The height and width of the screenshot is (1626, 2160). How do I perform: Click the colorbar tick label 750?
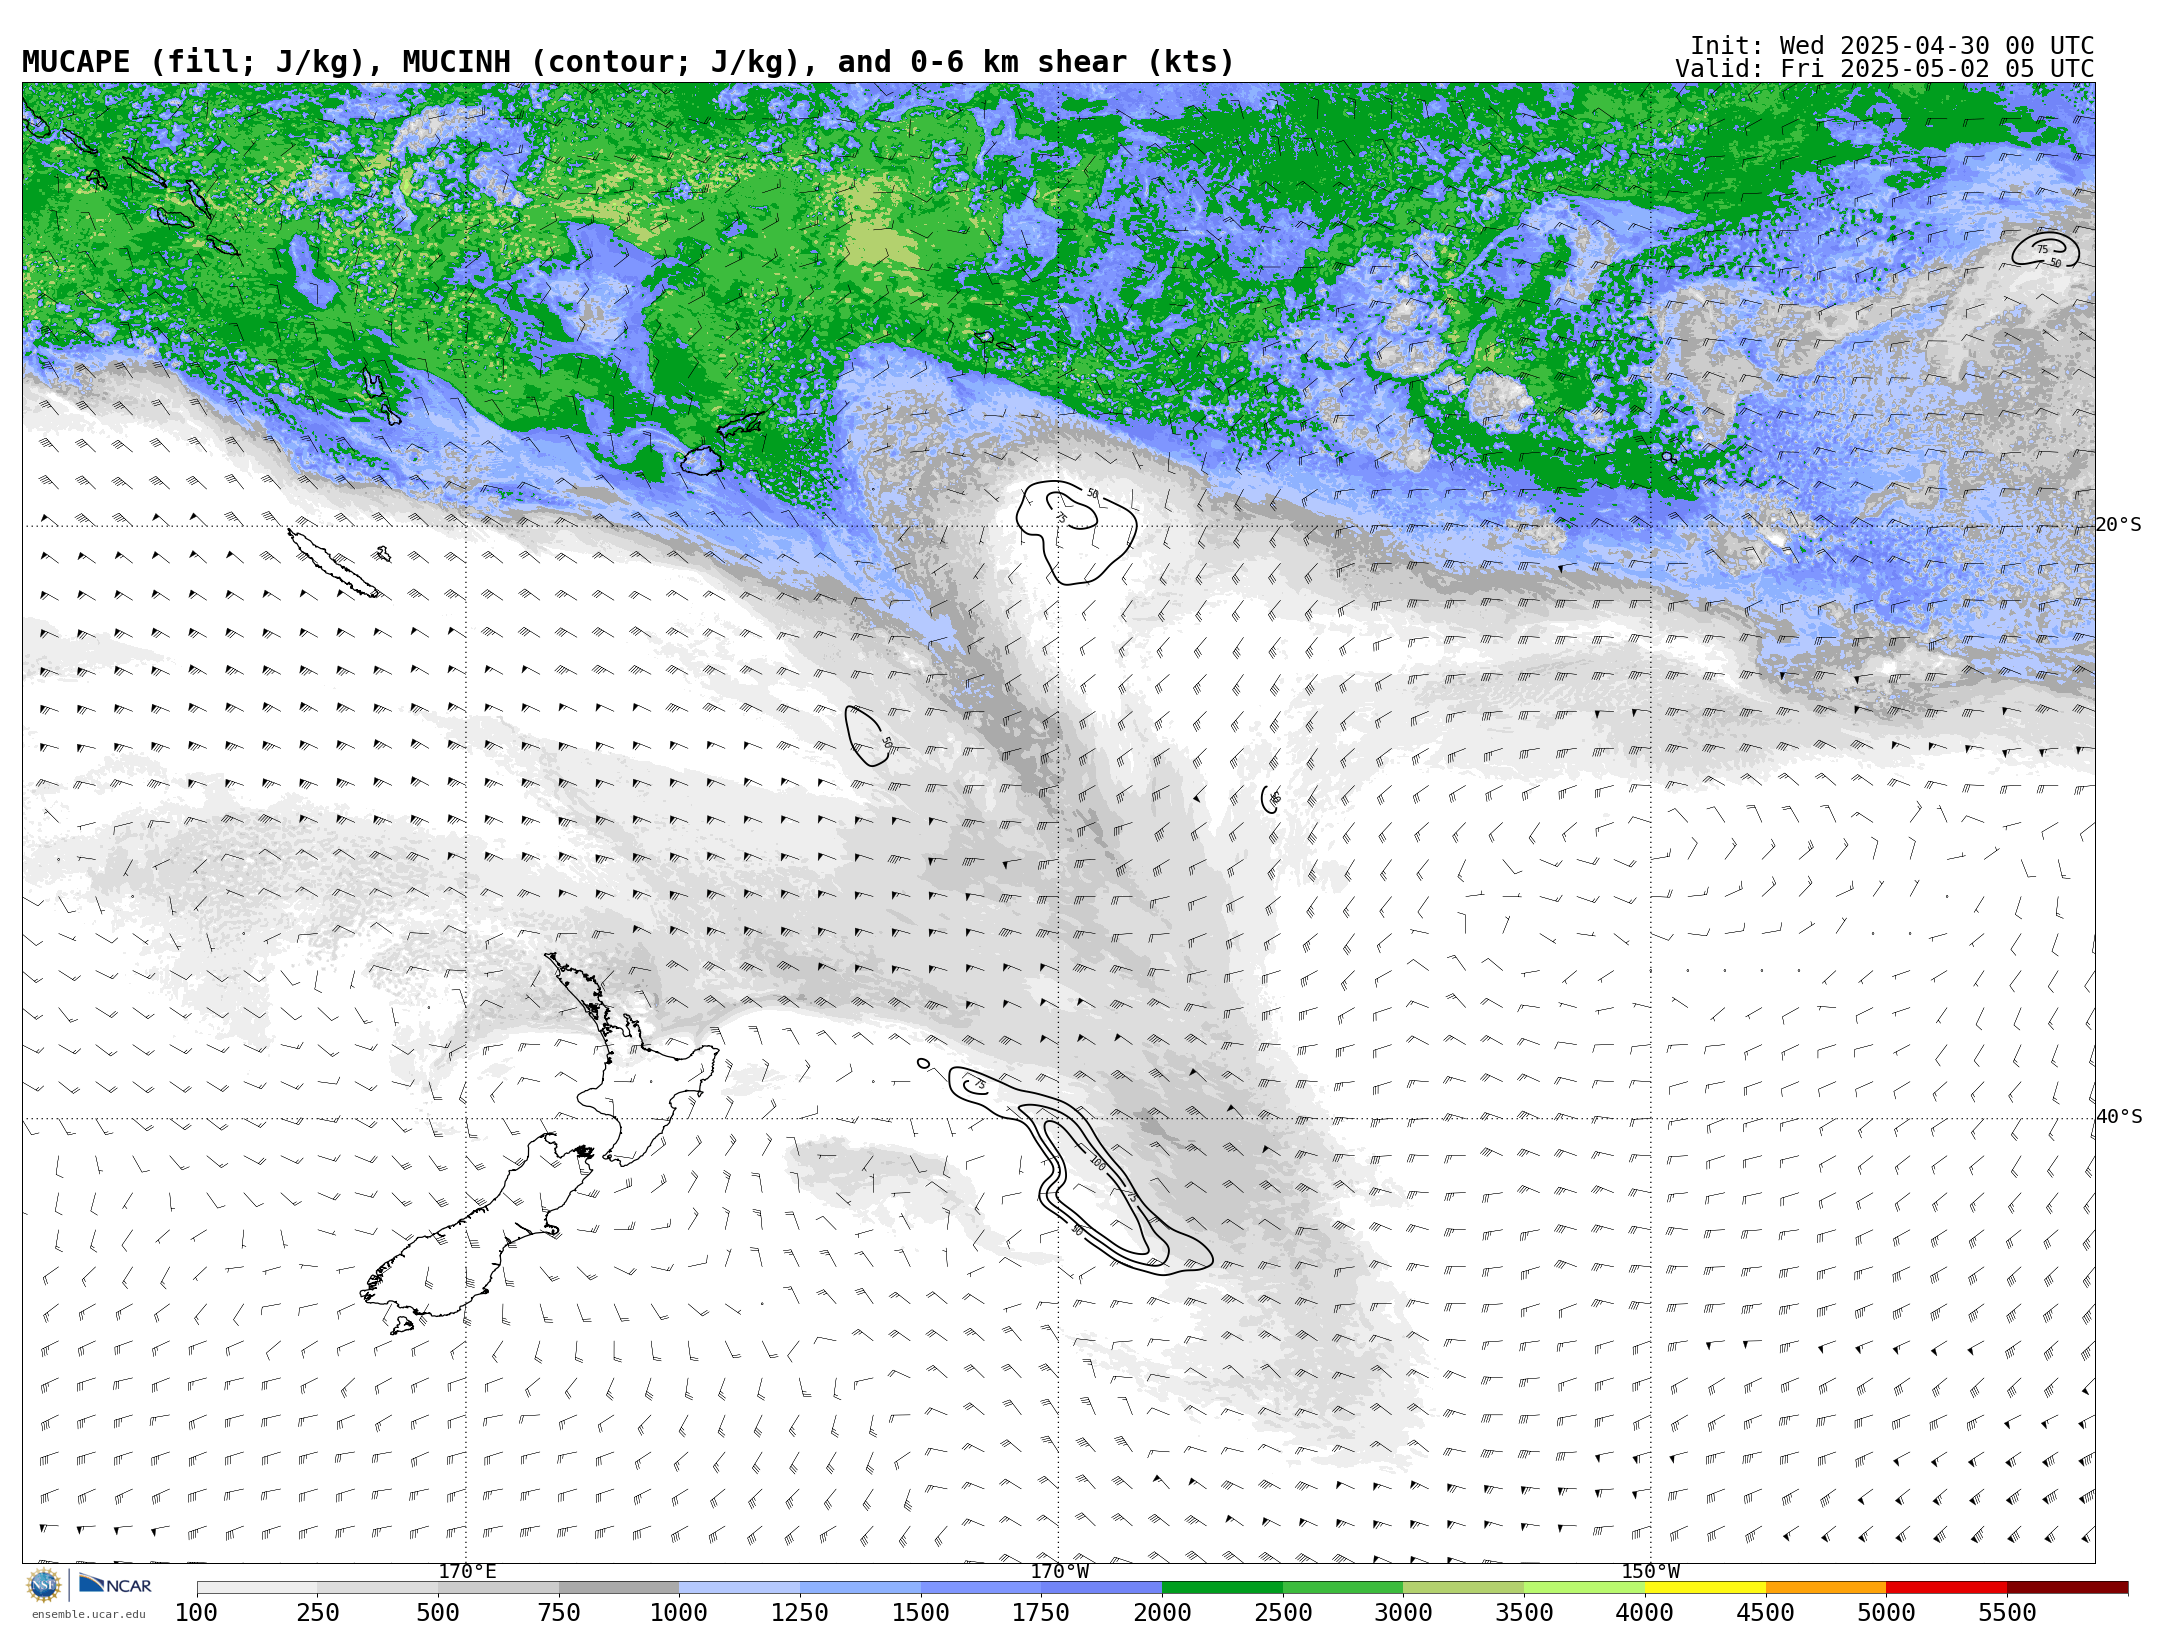coord(559,1613)
